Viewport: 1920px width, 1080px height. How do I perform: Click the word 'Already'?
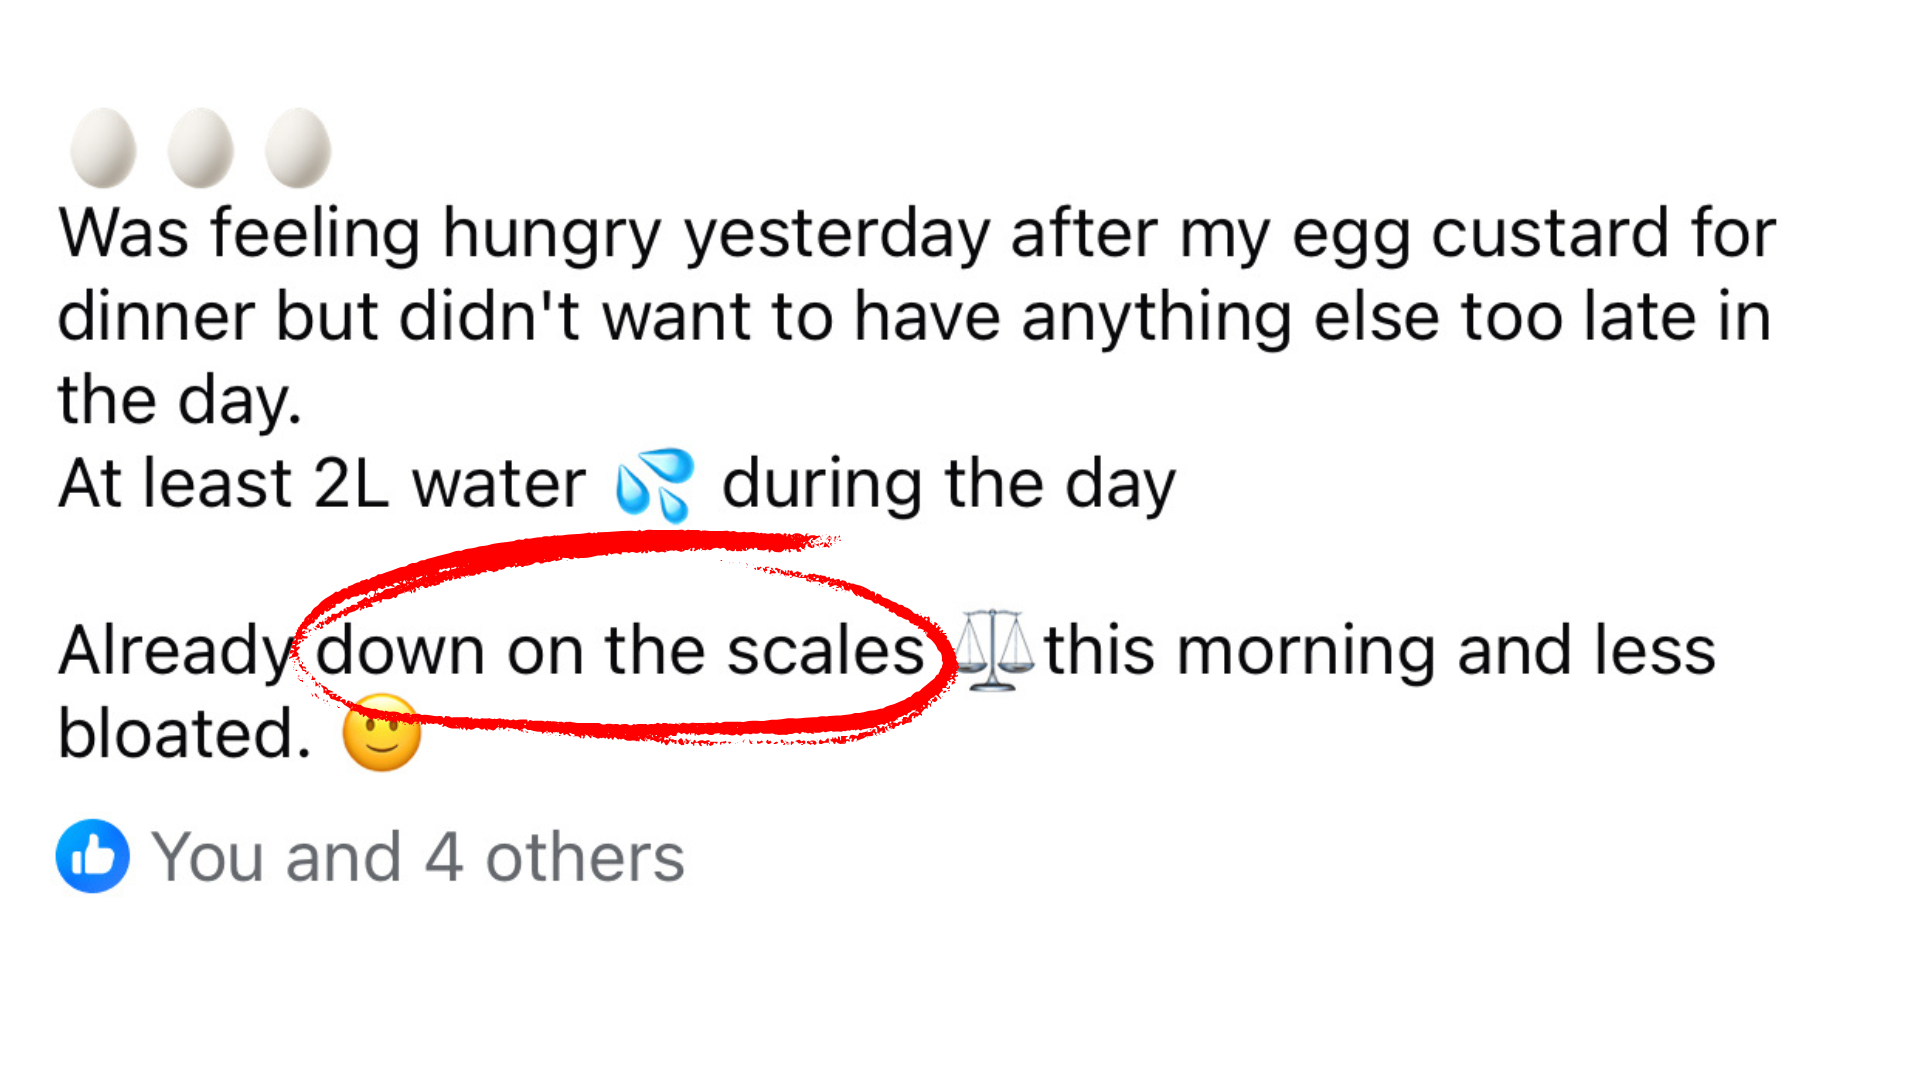click(x=173, y=651)
